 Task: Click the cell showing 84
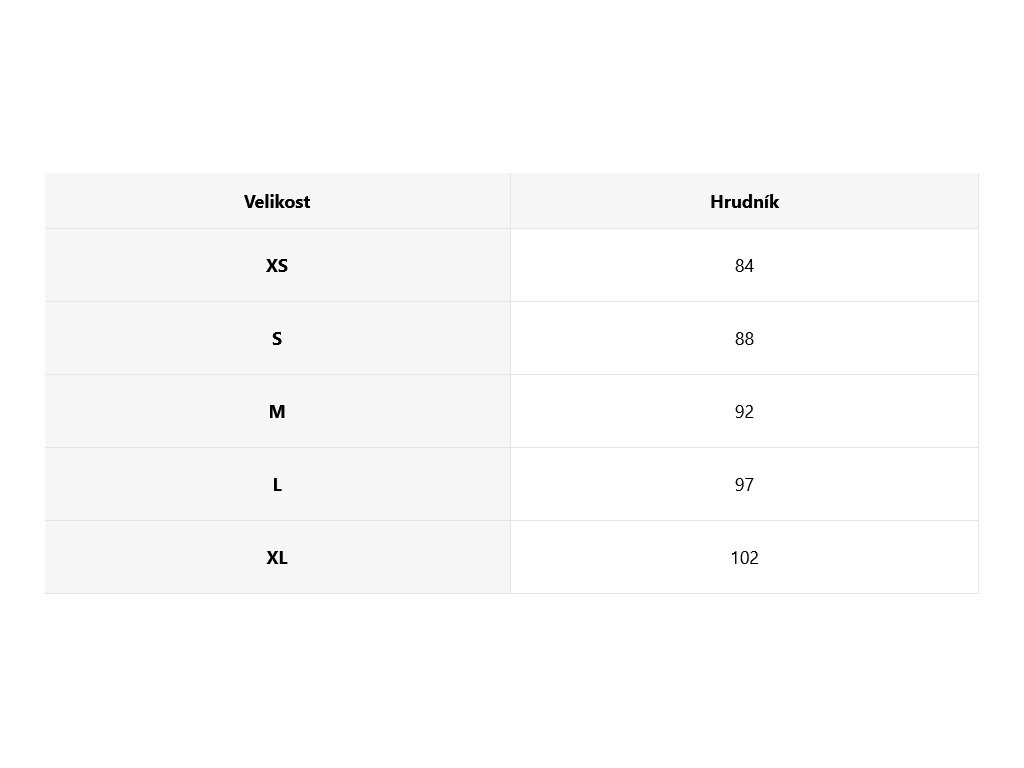pyautogui.click(x=744, y=266)
